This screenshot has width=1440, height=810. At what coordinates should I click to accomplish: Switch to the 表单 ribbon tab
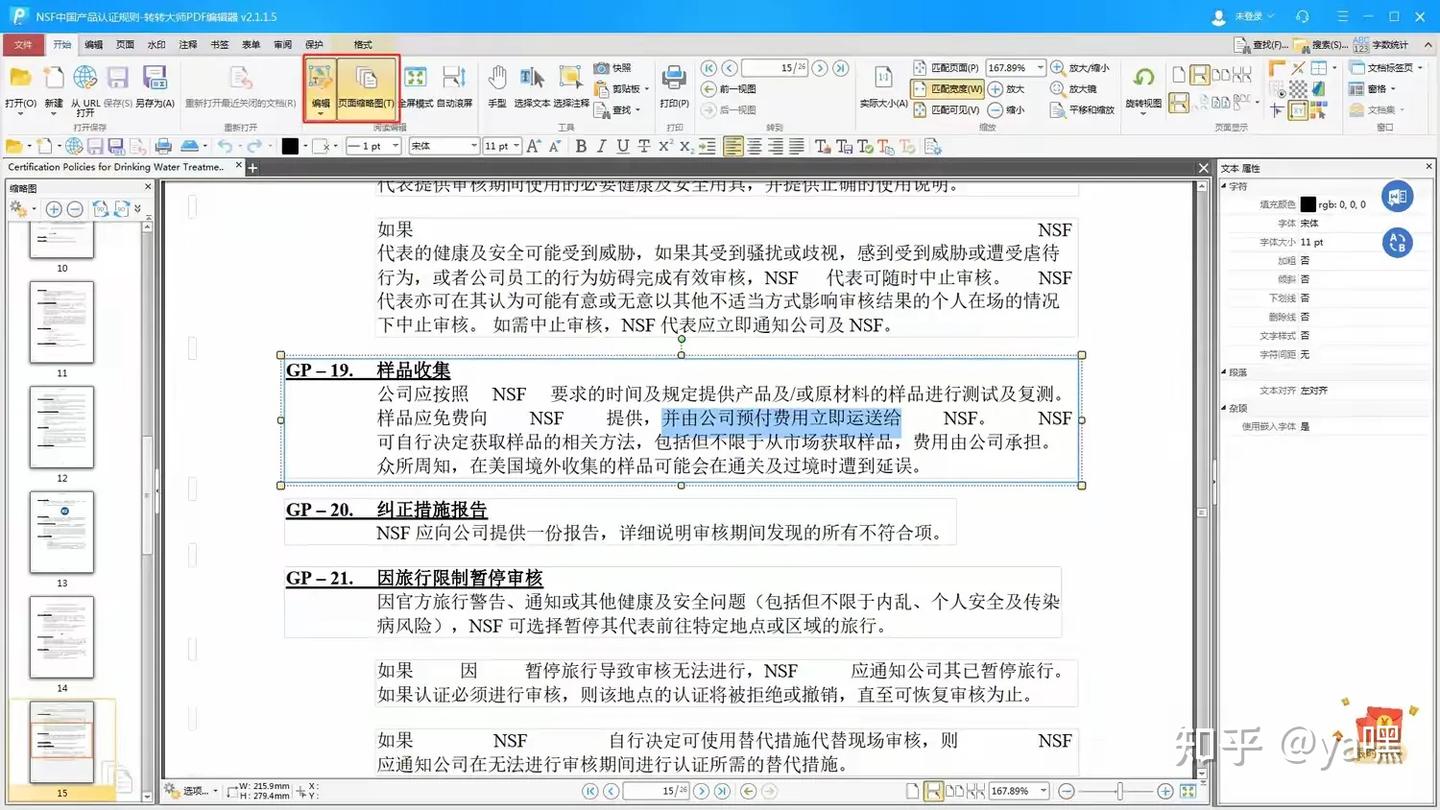(251, 45)
